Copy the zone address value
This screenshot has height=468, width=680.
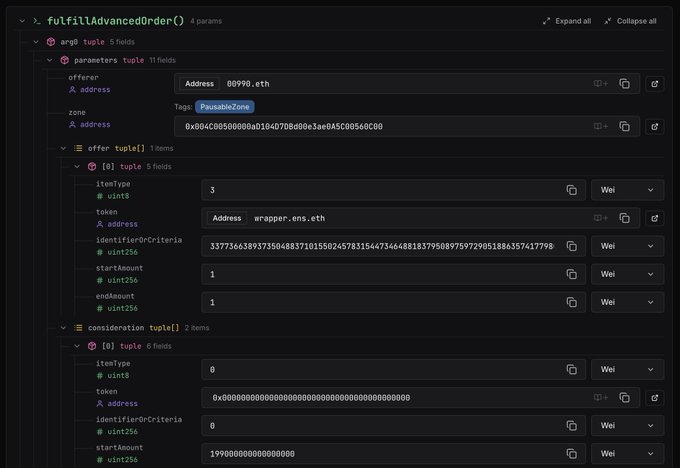pos(624,126)
